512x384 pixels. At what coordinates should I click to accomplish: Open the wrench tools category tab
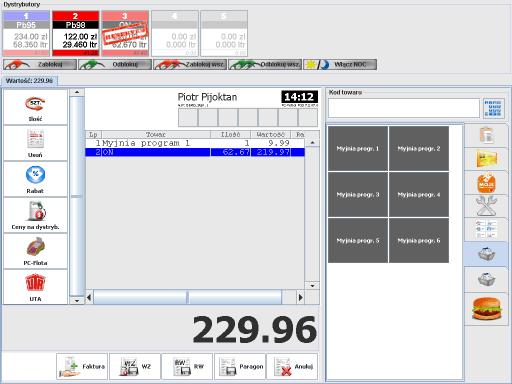pos(486,206)
